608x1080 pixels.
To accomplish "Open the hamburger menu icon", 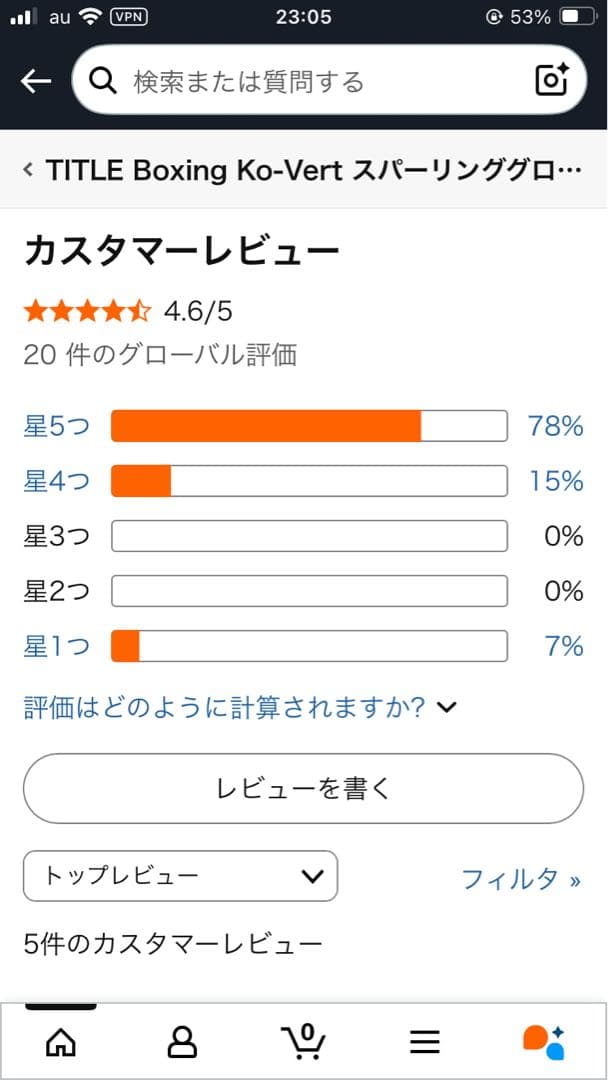I will pyautogui.click(x=425, y=1042).
